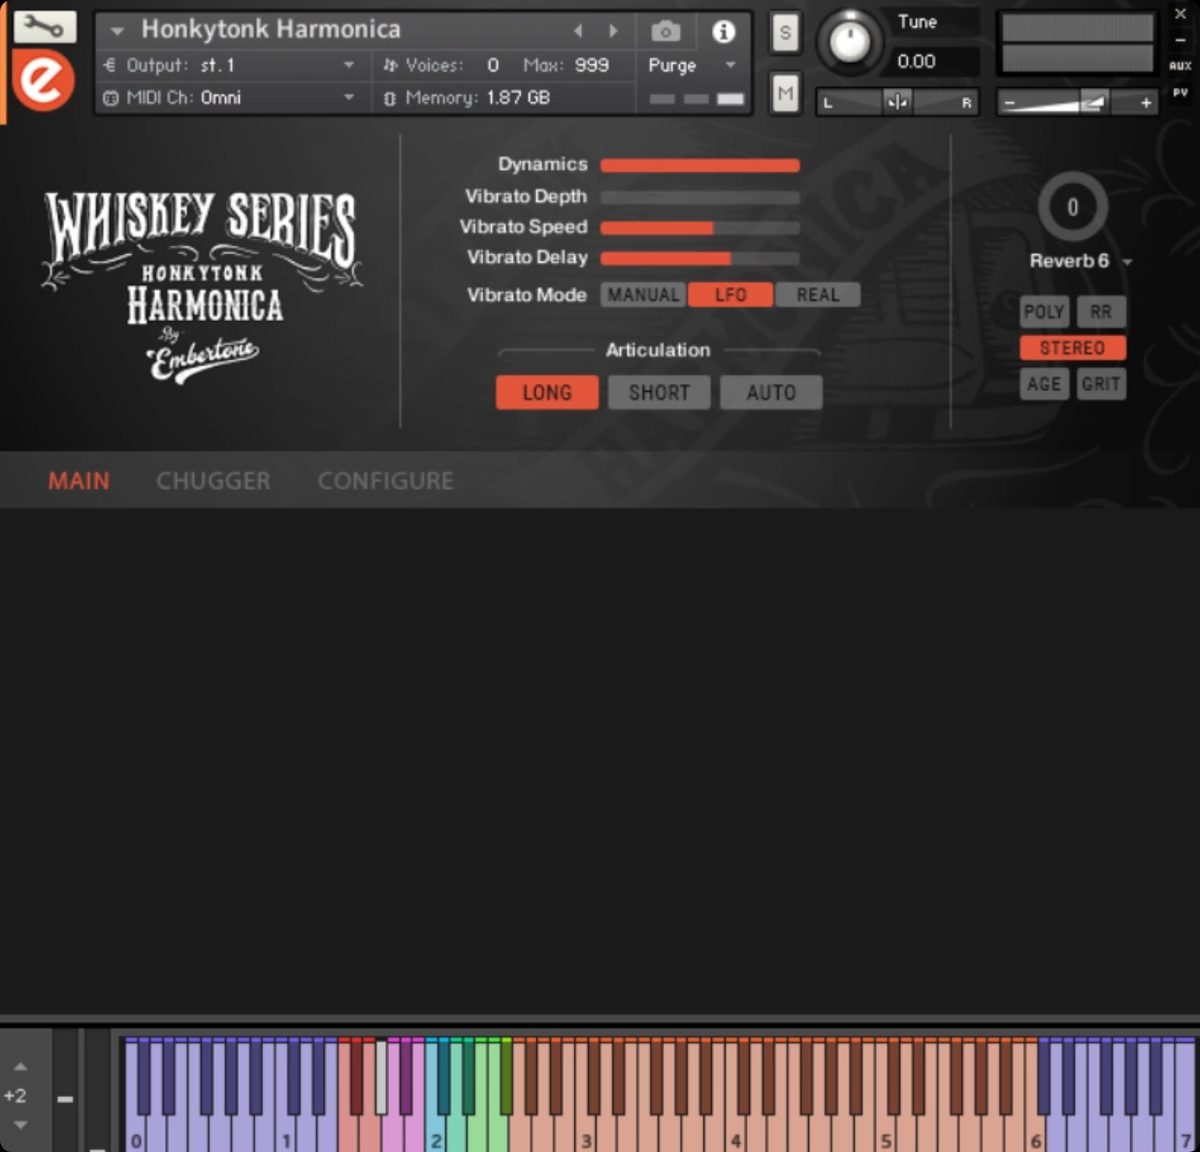Click the pan slider center marker
This screenshot has width=1200, height=1152.
897,101
